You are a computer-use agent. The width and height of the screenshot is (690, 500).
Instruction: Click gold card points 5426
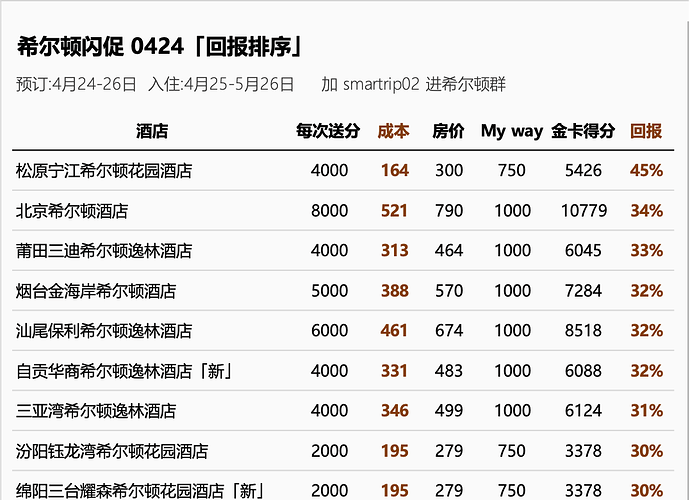point(583,171)
